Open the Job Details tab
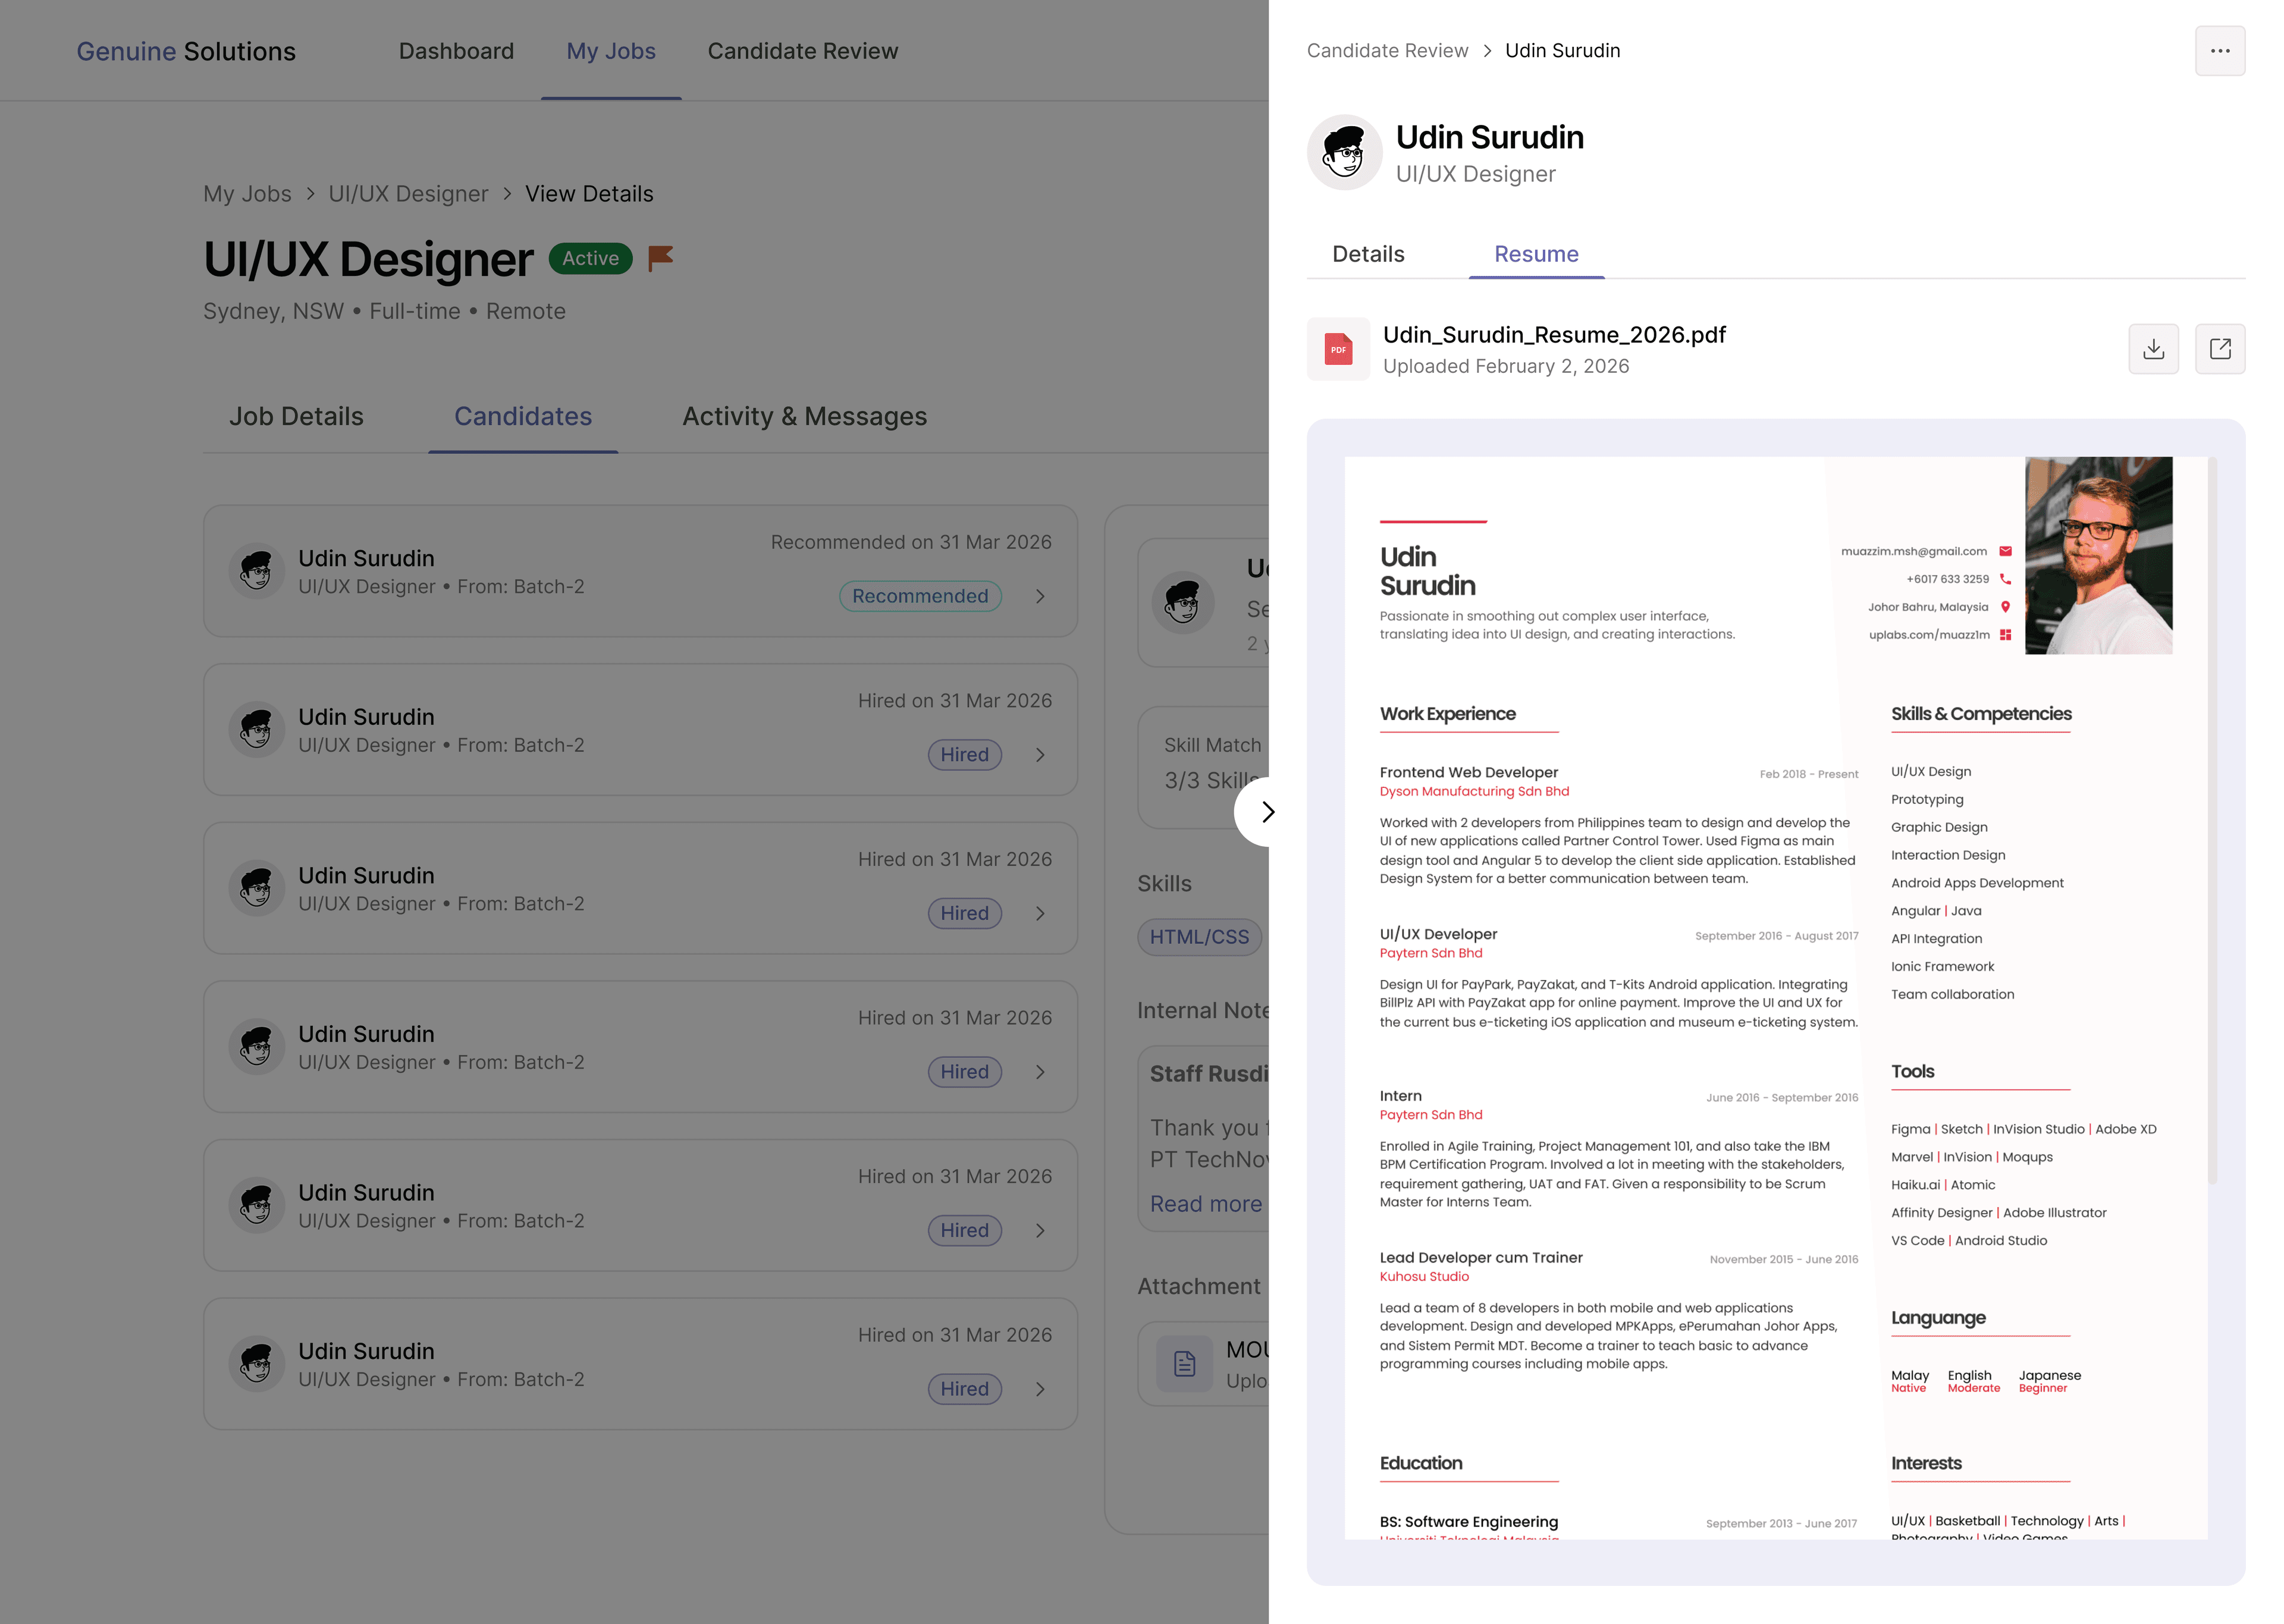The width and height of the screenshot is (2284, 1624). [296, 417]
